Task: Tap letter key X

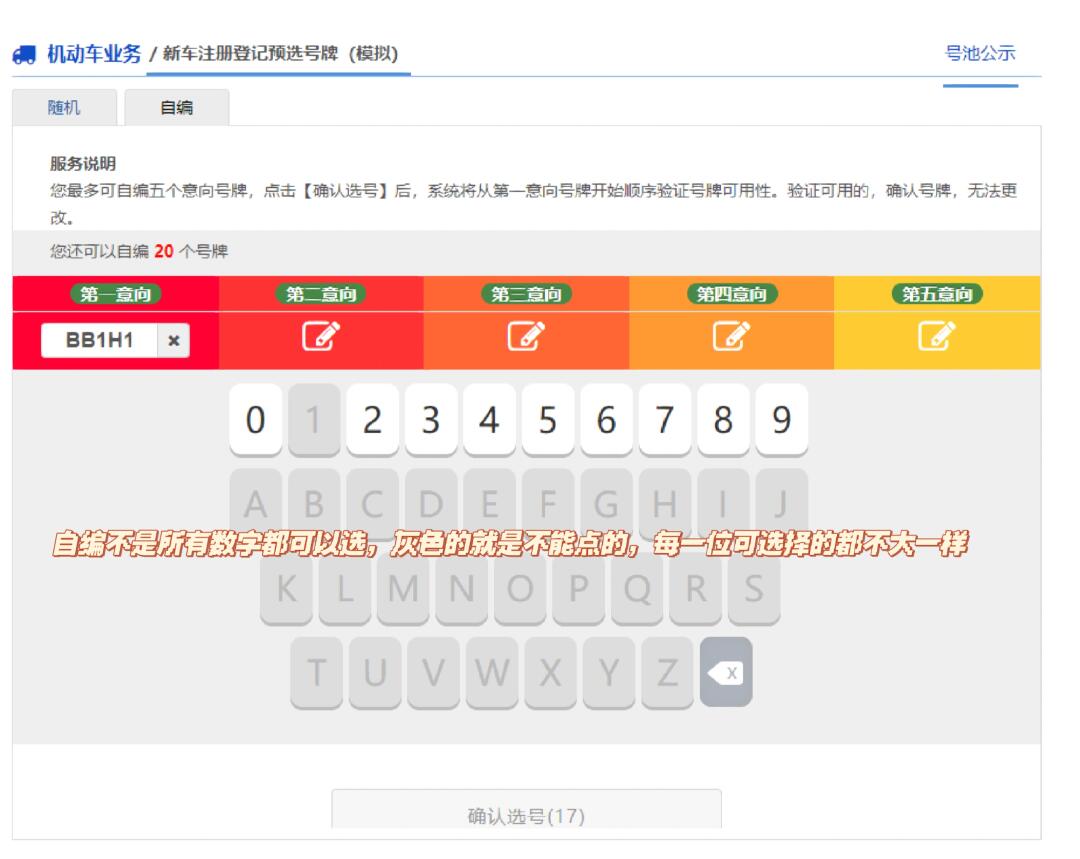Action: pyautogui.click(x=550, y=672)
